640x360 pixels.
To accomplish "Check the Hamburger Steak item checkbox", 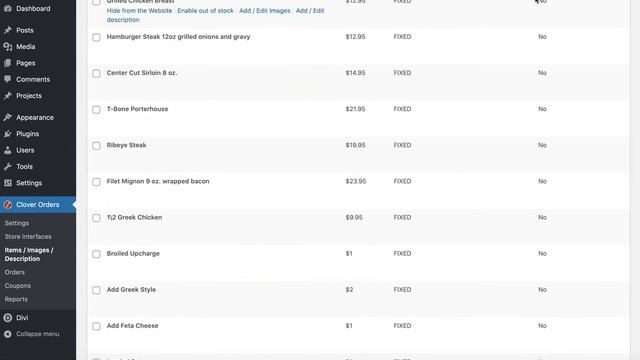I will 96,37.
